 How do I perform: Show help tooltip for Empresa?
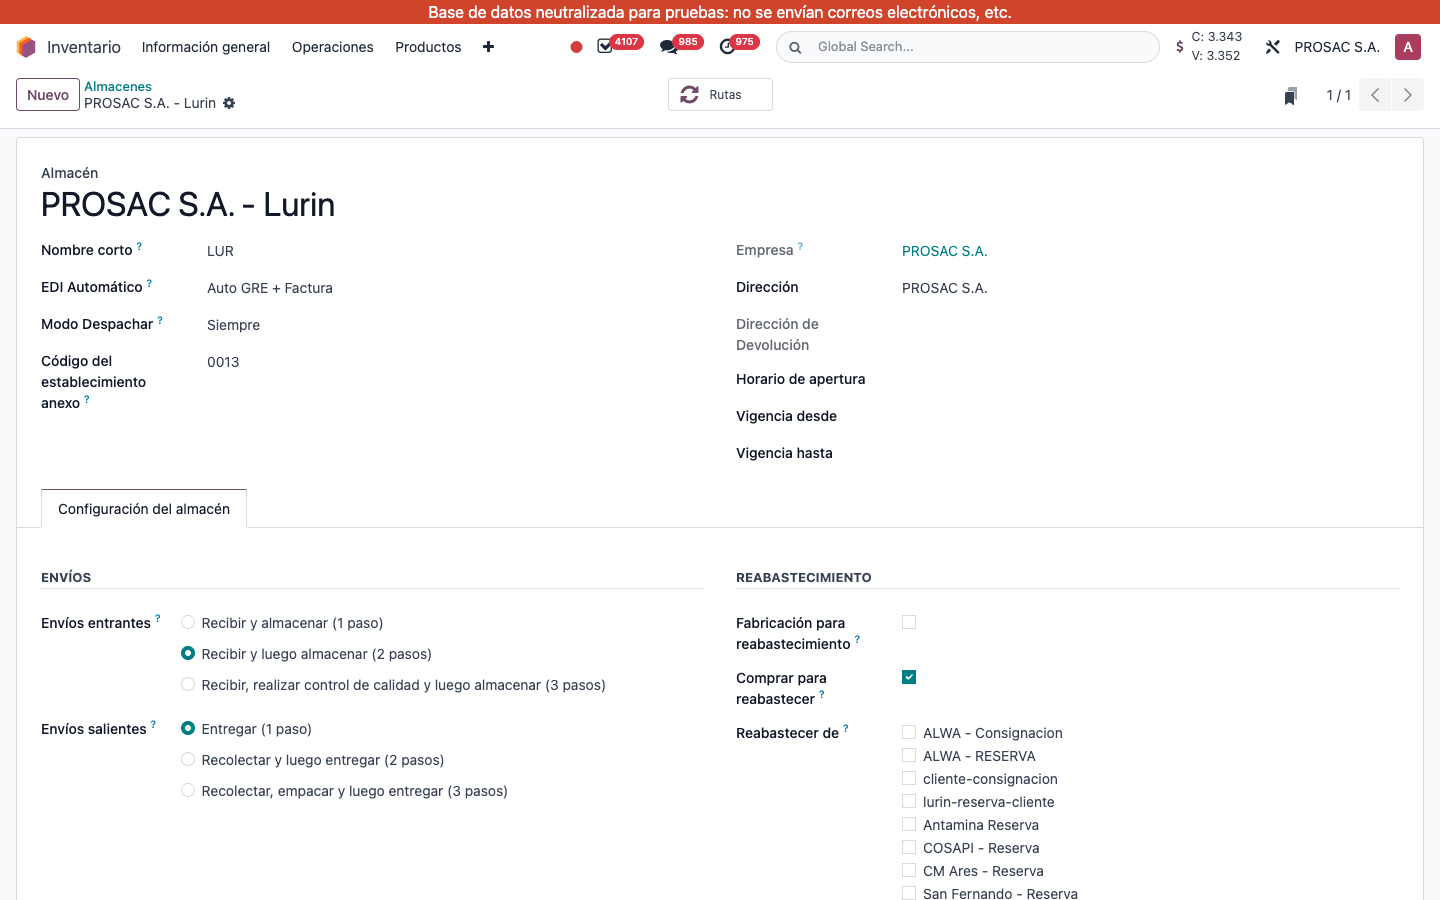pyautogui.click(x=800, y=246)
